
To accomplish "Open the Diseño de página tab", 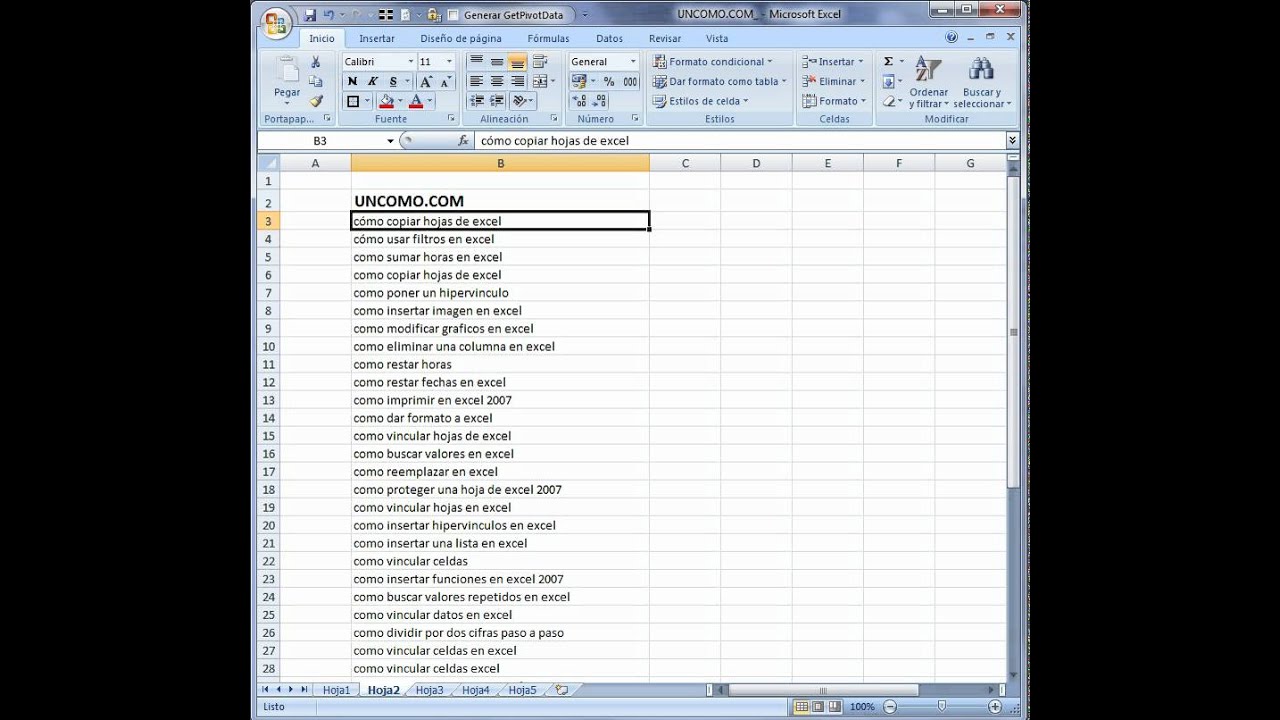I will coord(461,38).
